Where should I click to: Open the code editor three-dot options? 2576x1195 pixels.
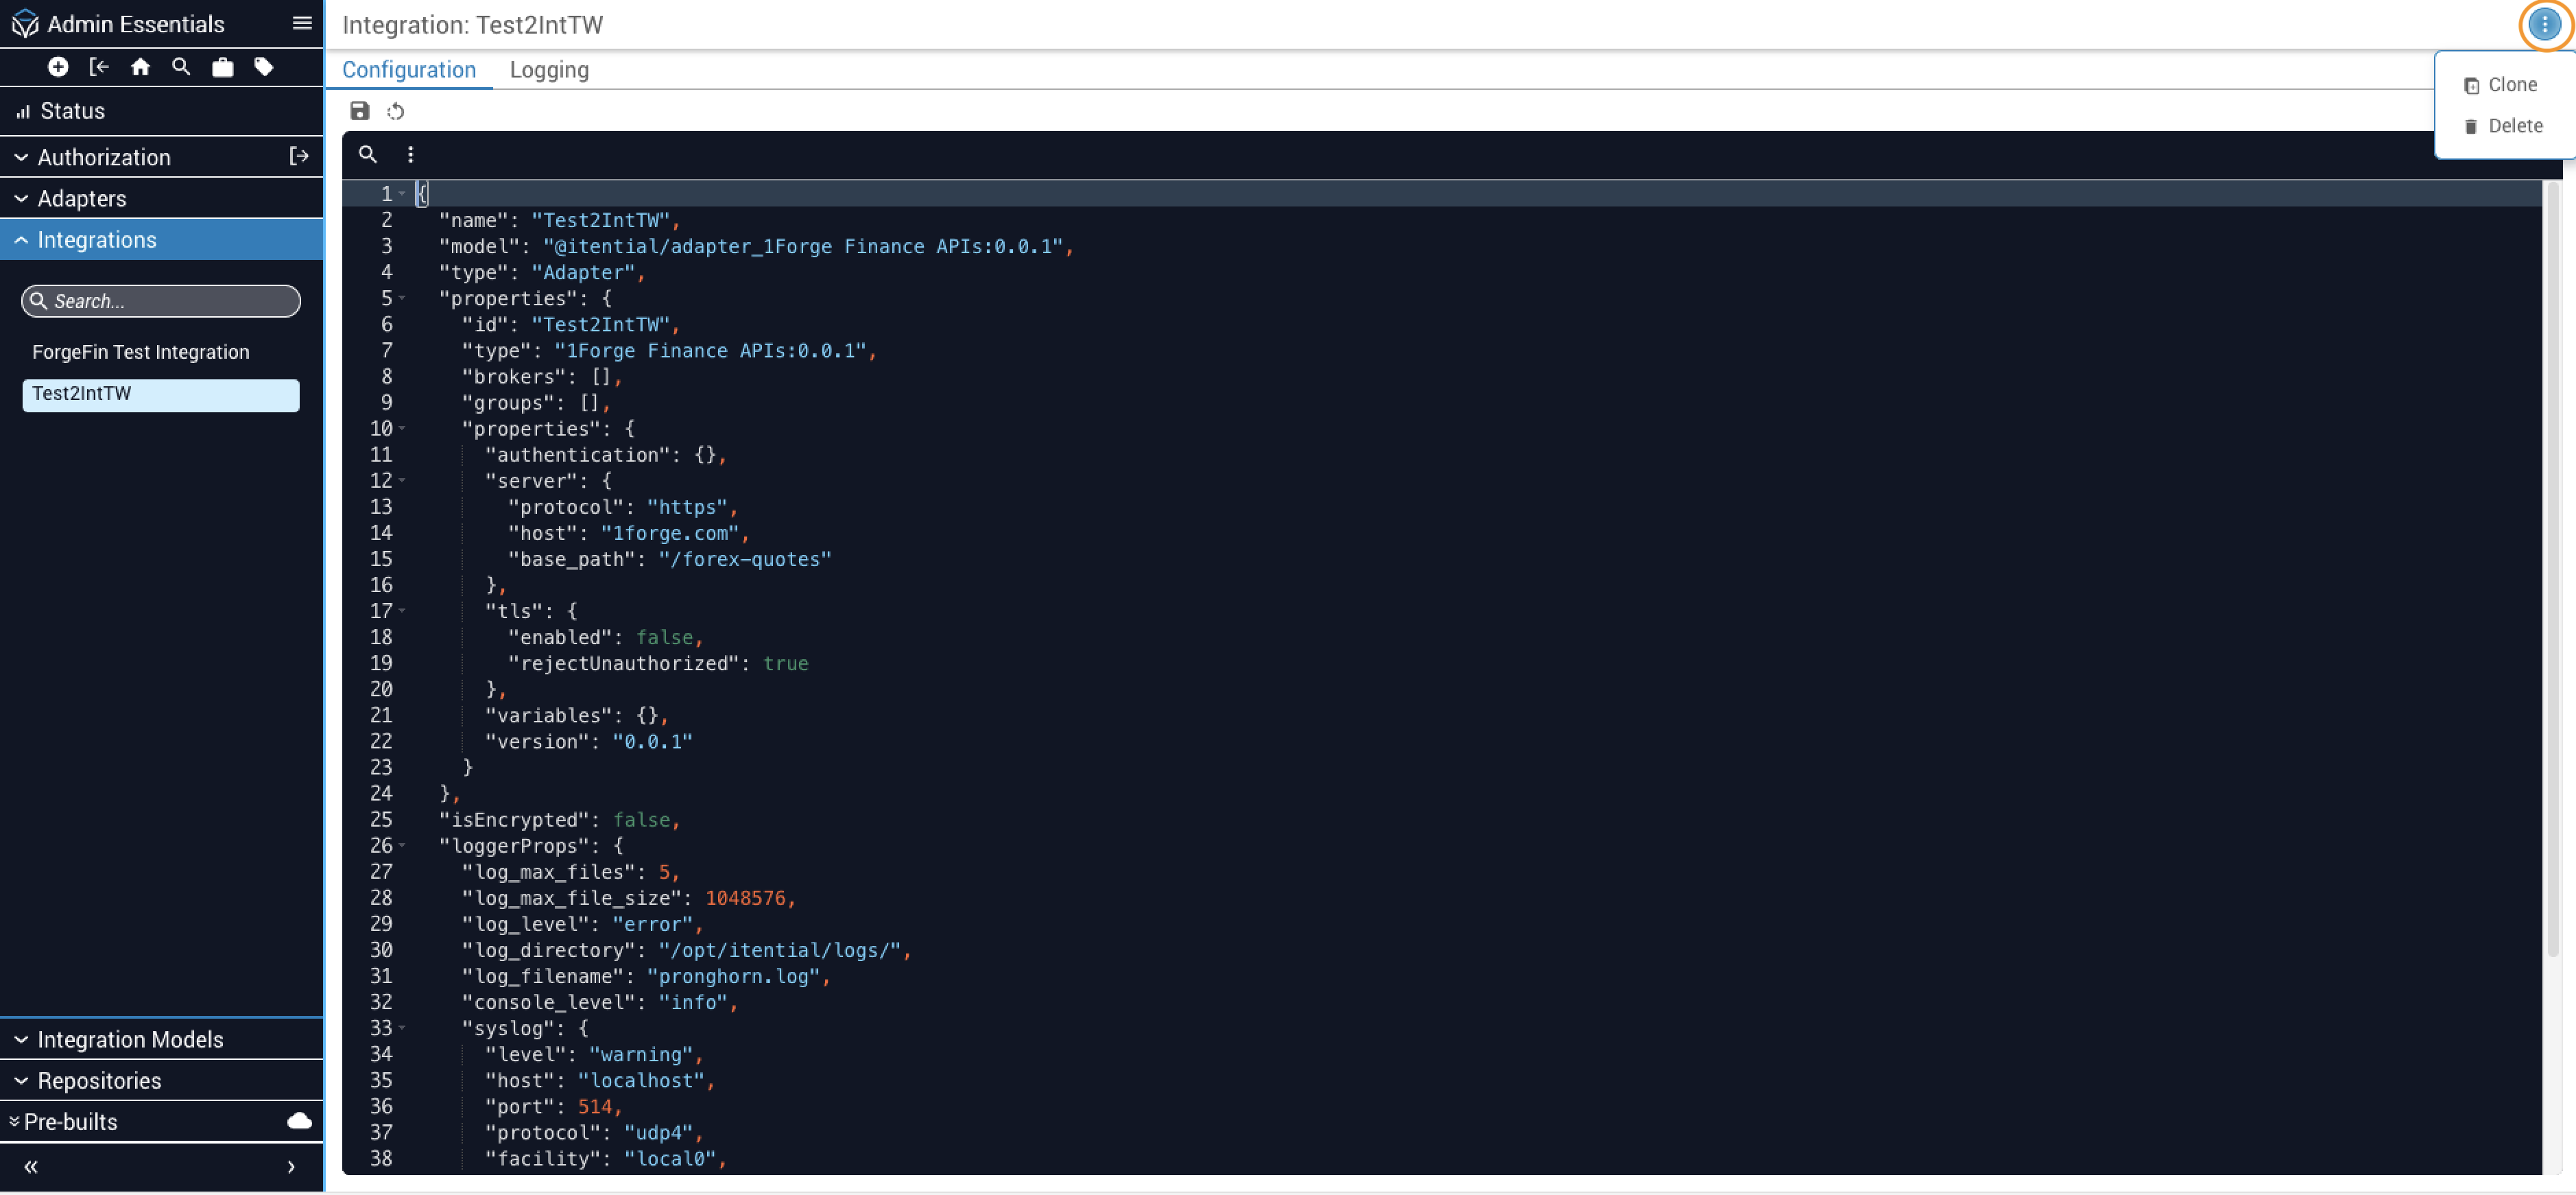[410, 154]
